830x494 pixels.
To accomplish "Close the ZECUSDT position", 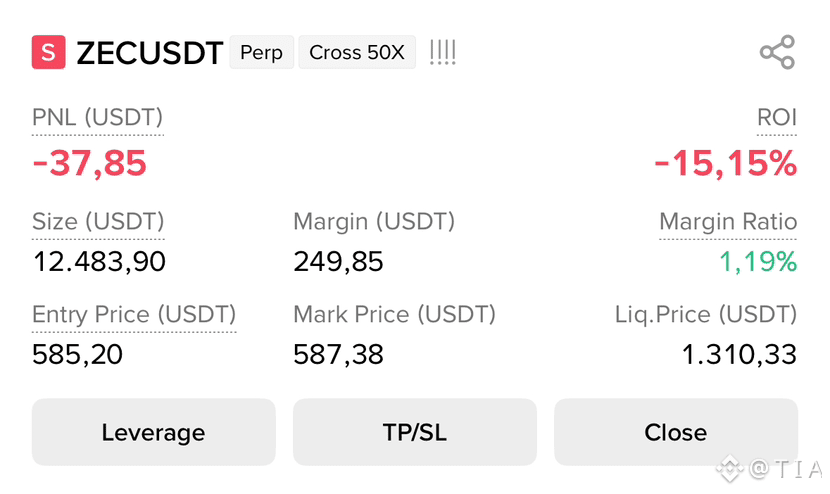I will pos(676,432).
